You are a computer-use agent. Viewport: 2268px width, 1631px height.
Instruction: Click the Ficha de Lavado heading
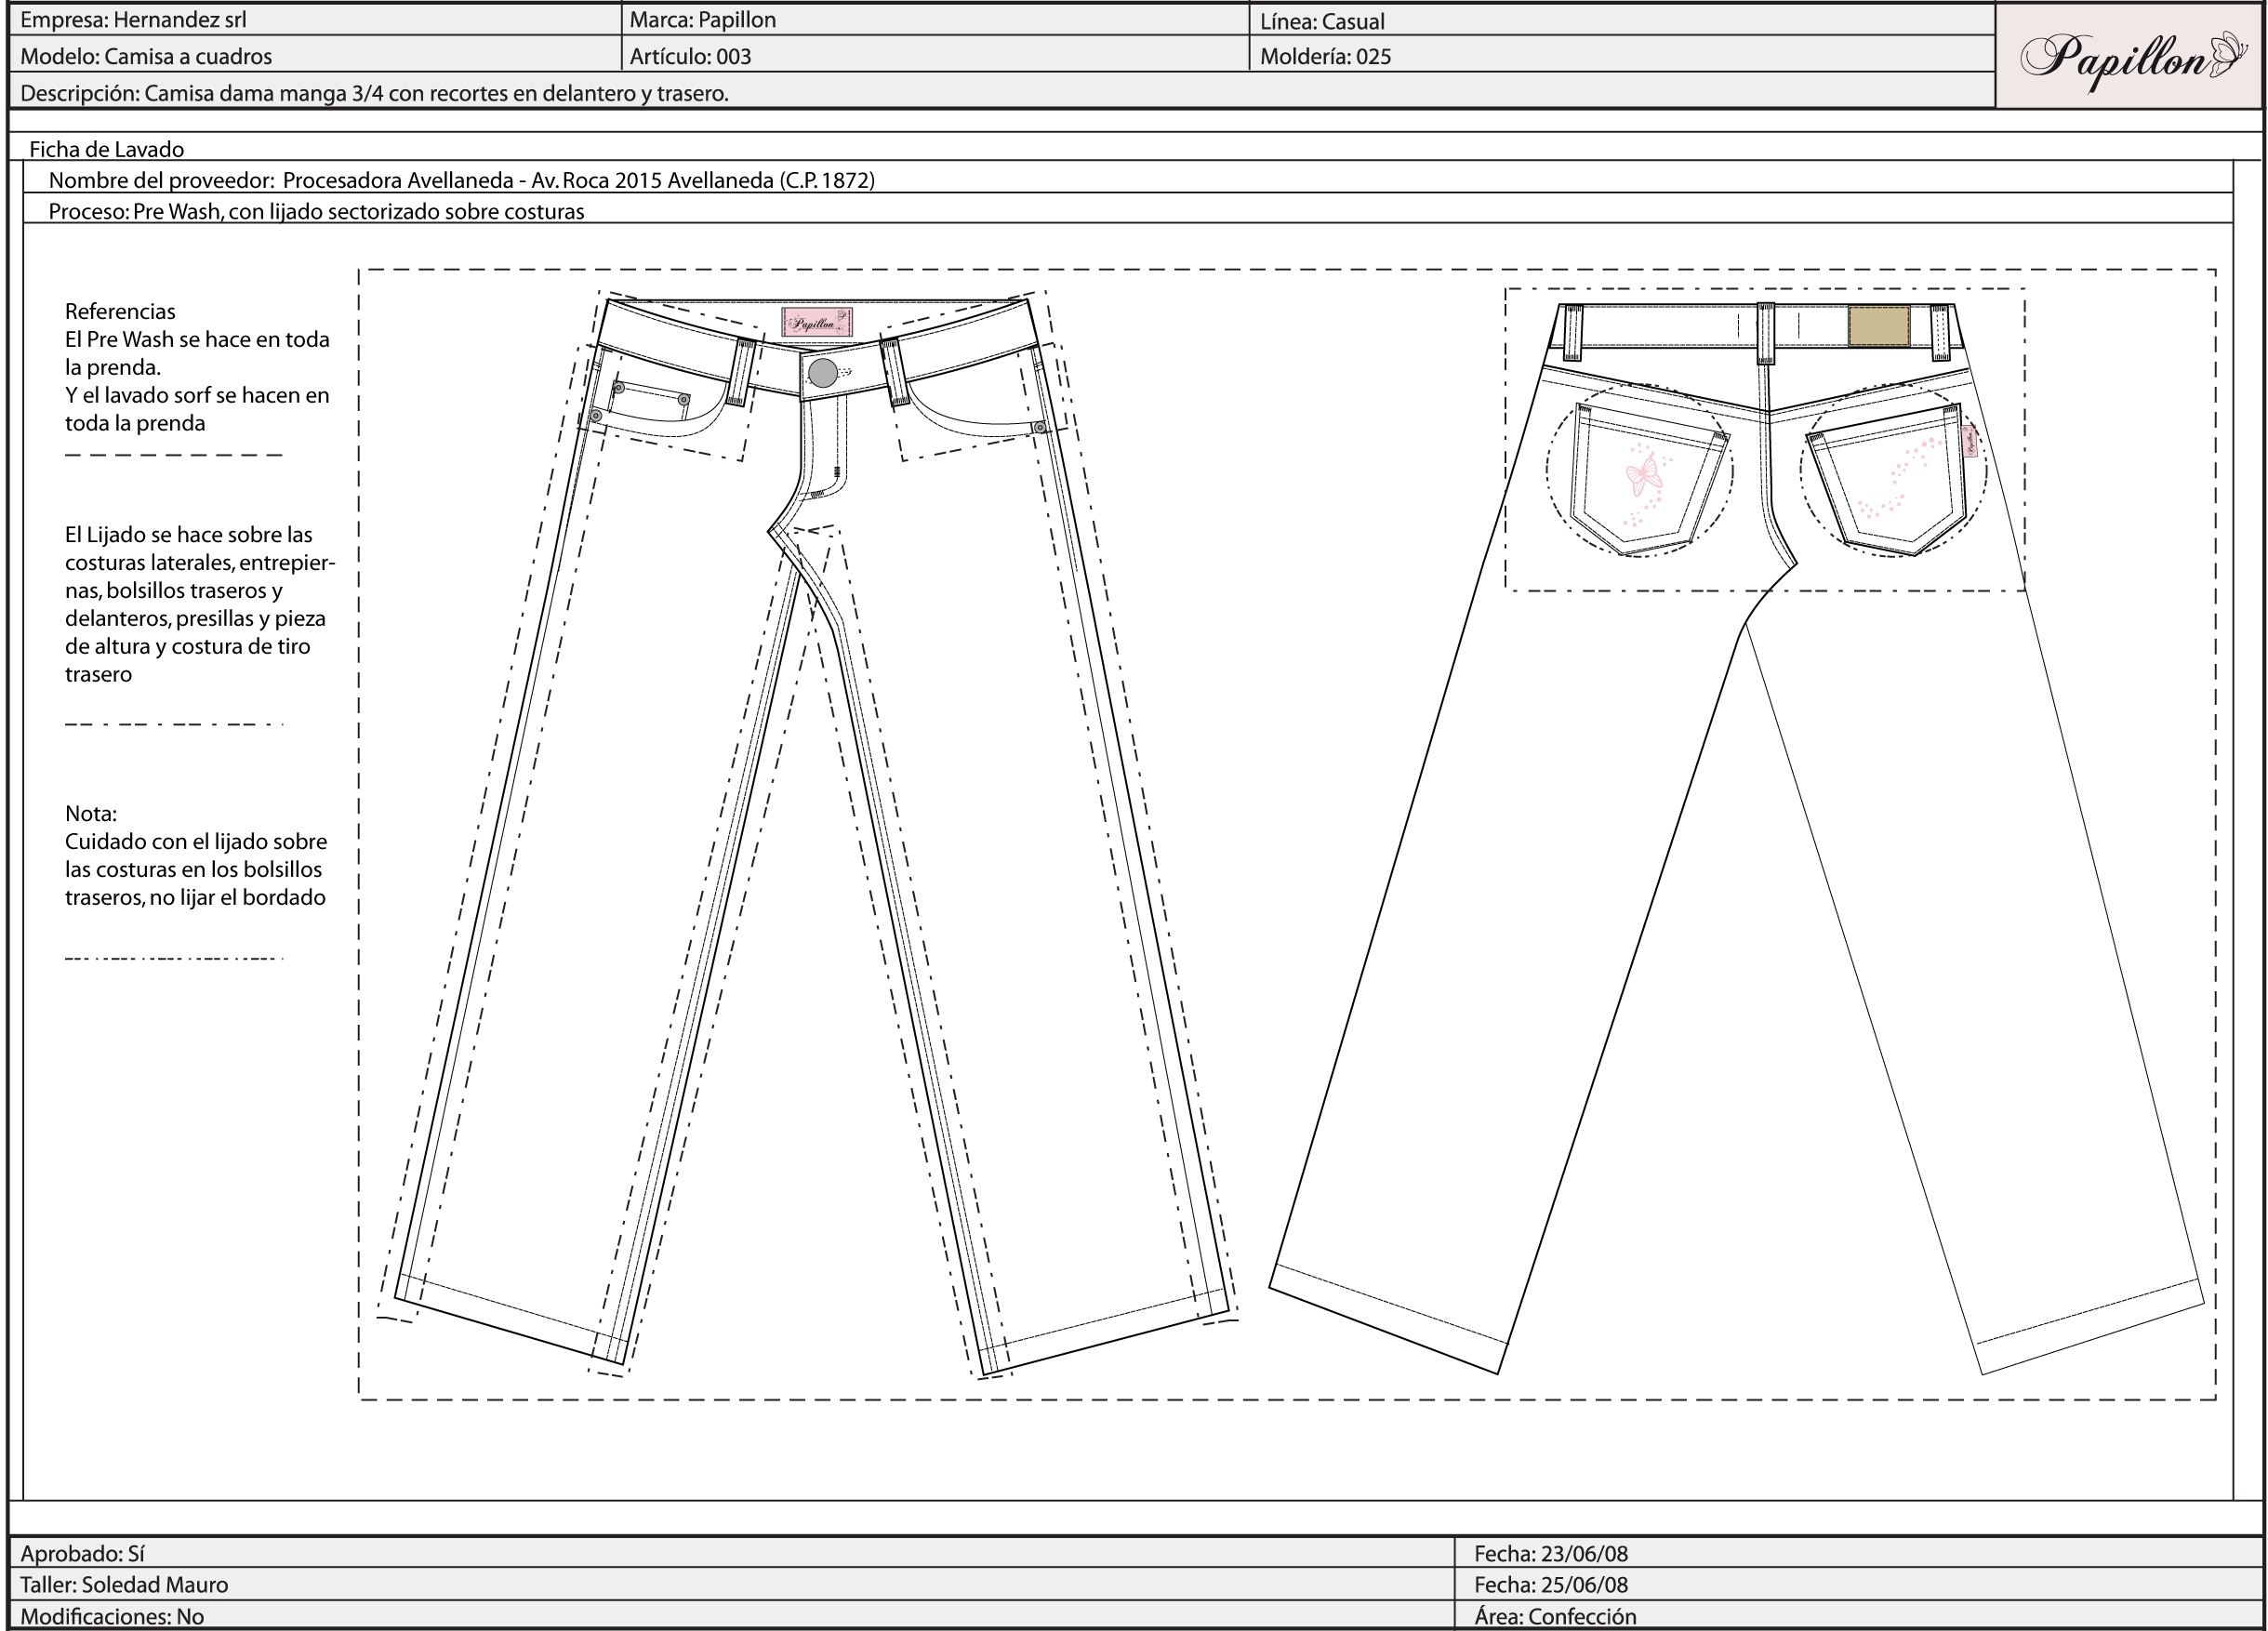107,149
